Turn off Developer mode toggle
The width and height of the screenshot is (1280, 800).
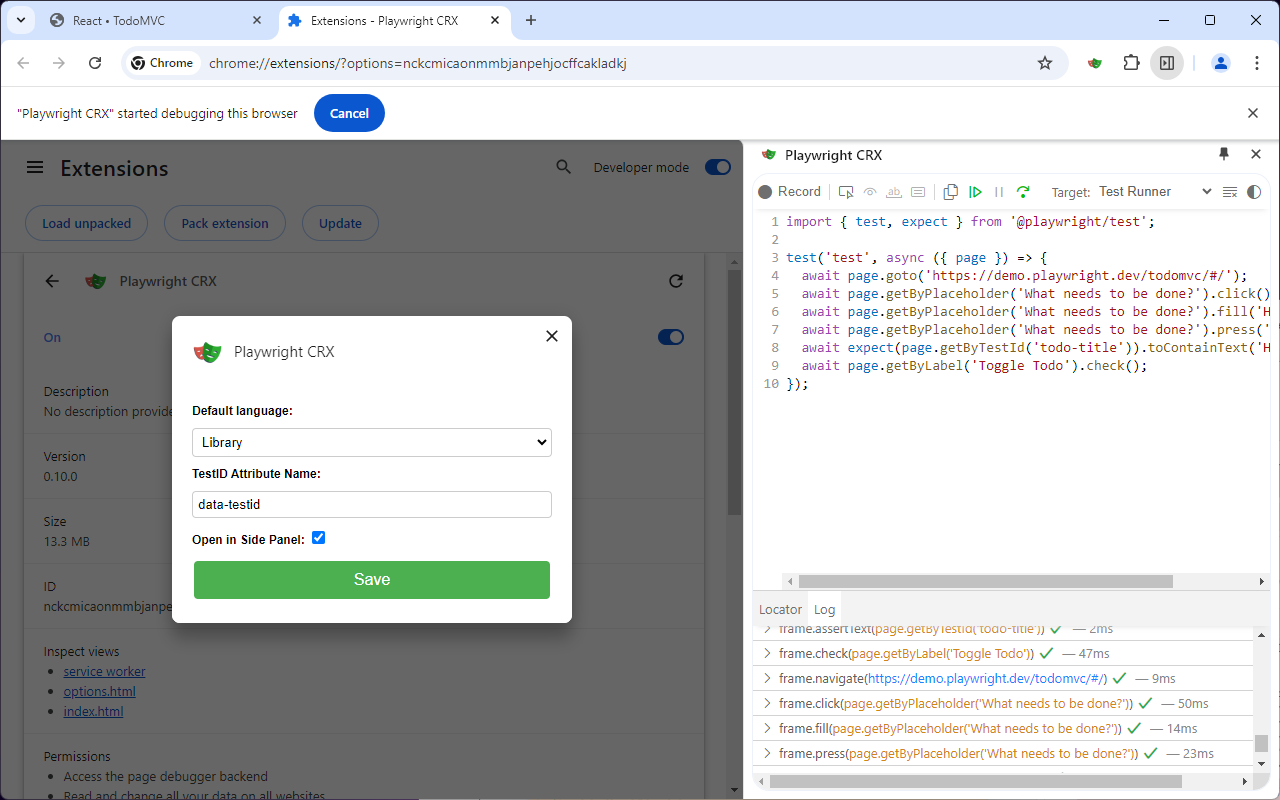coord(717,168)
